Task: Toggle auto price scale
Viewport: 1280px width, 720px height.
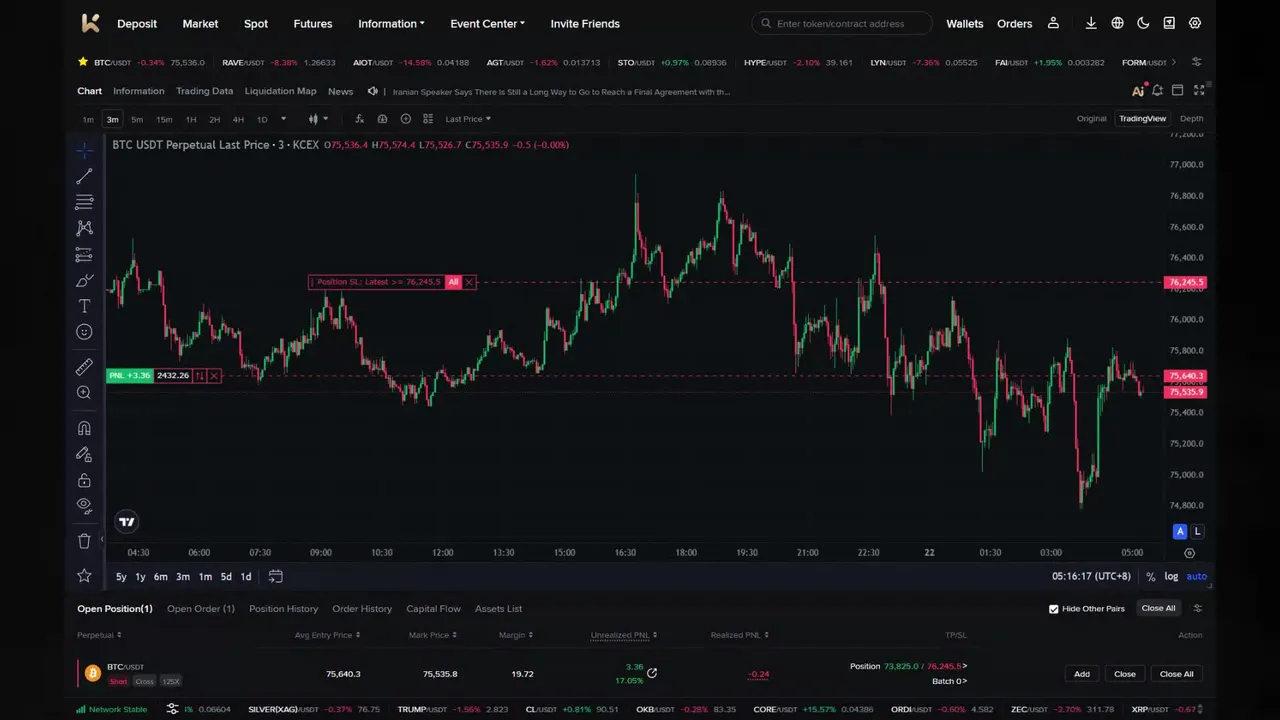Action: coord(1196,576)
